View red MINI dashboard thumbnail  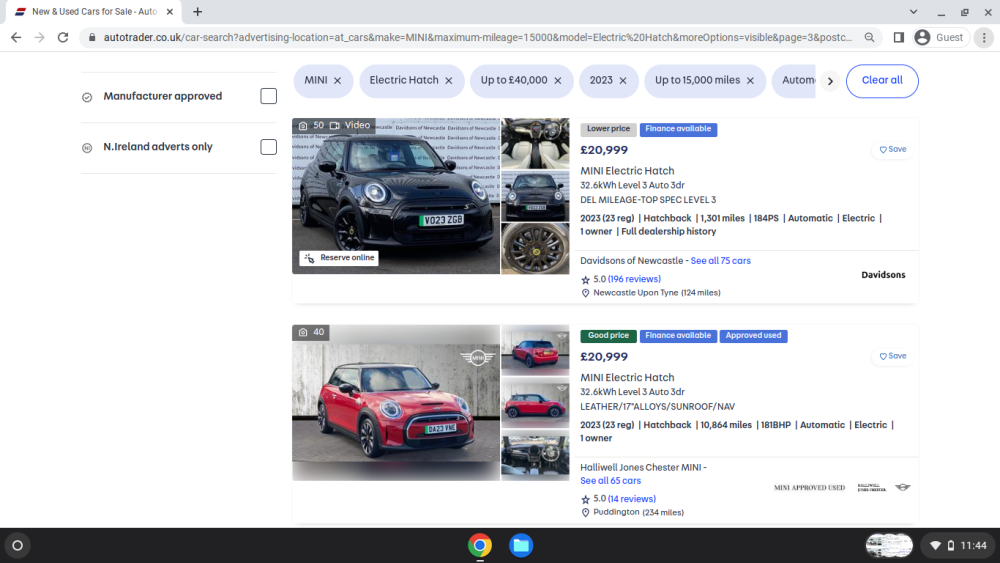(x=535, y=455)
